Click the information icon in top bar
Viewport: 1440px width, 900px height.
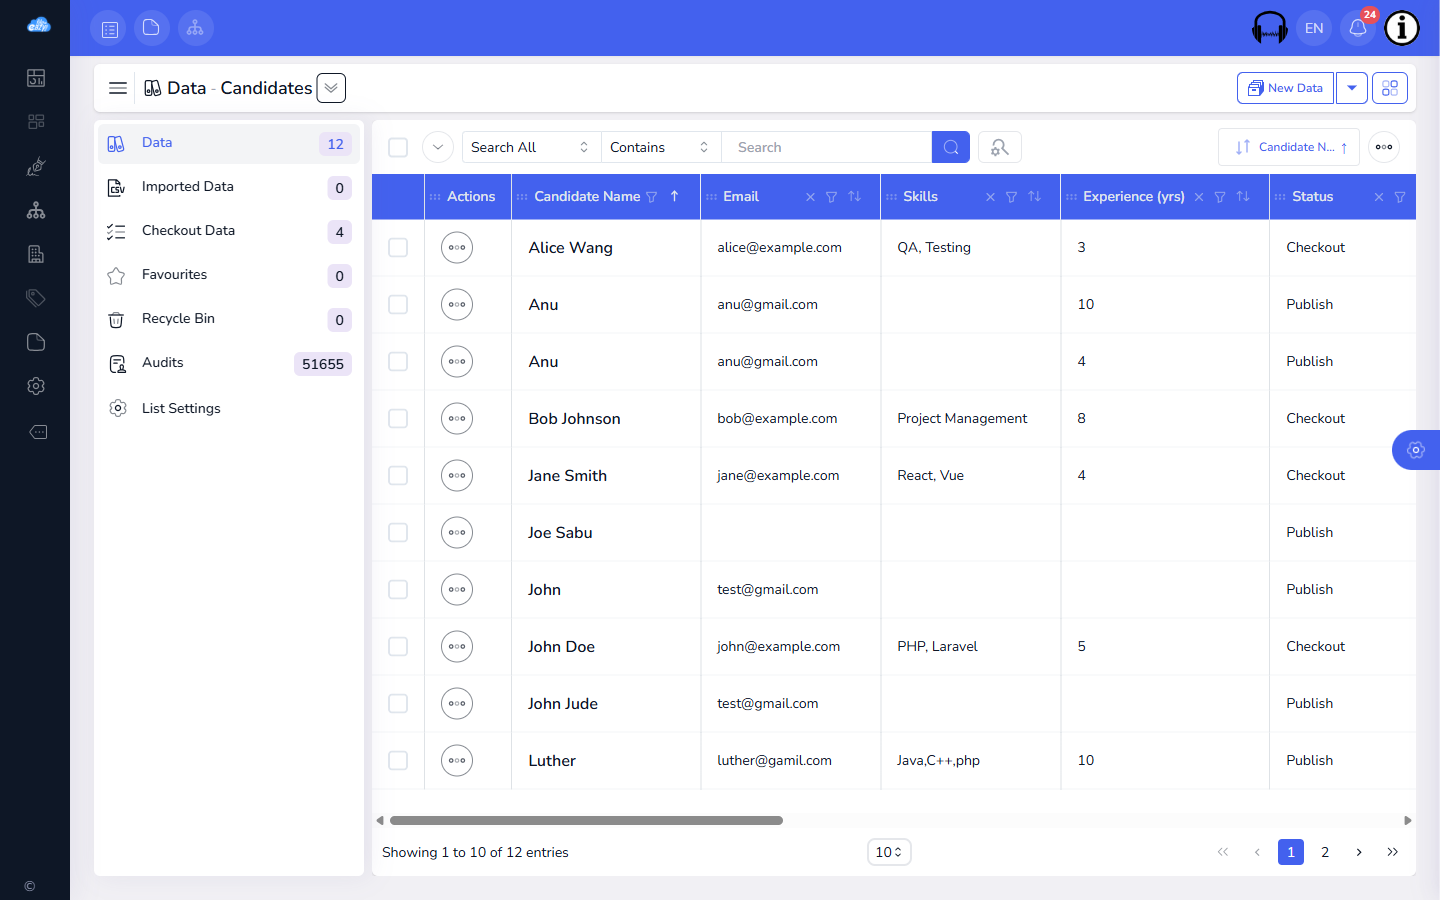(x=1402, y=28)
